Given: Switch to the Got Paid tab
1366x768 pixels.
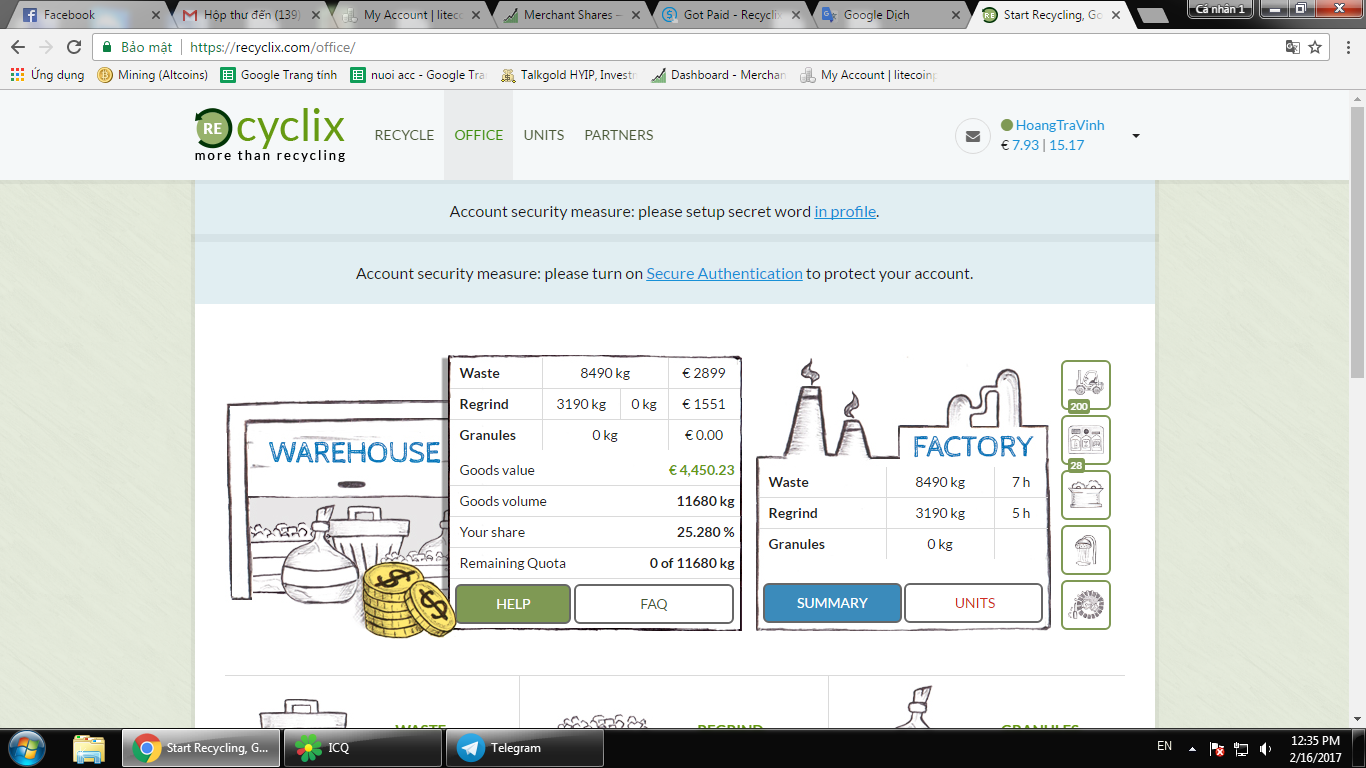Looking at the screenshot, I should pyautogui.click(x=730, y=15).
